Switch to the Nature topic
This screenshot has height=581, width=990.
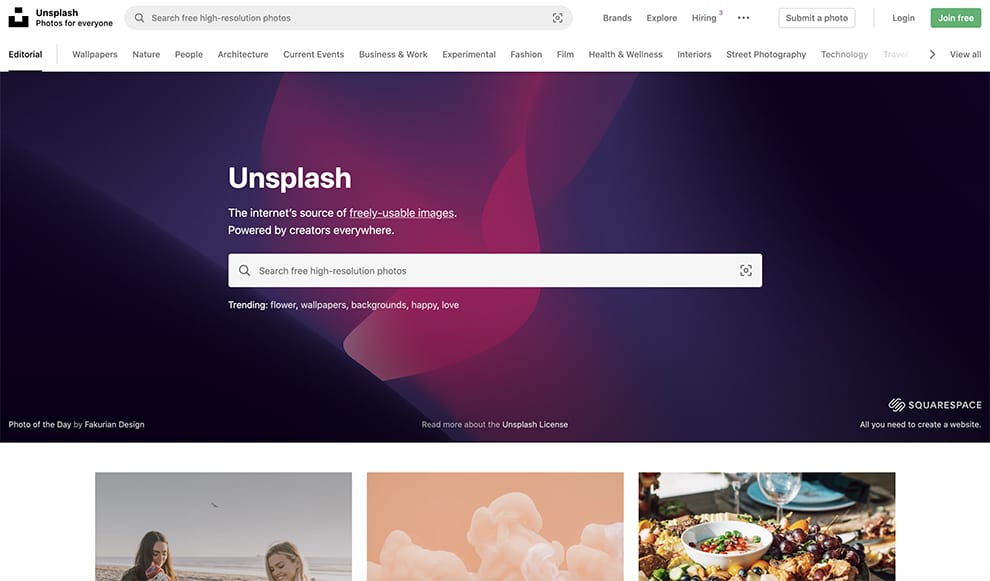[x=146, y=54]
